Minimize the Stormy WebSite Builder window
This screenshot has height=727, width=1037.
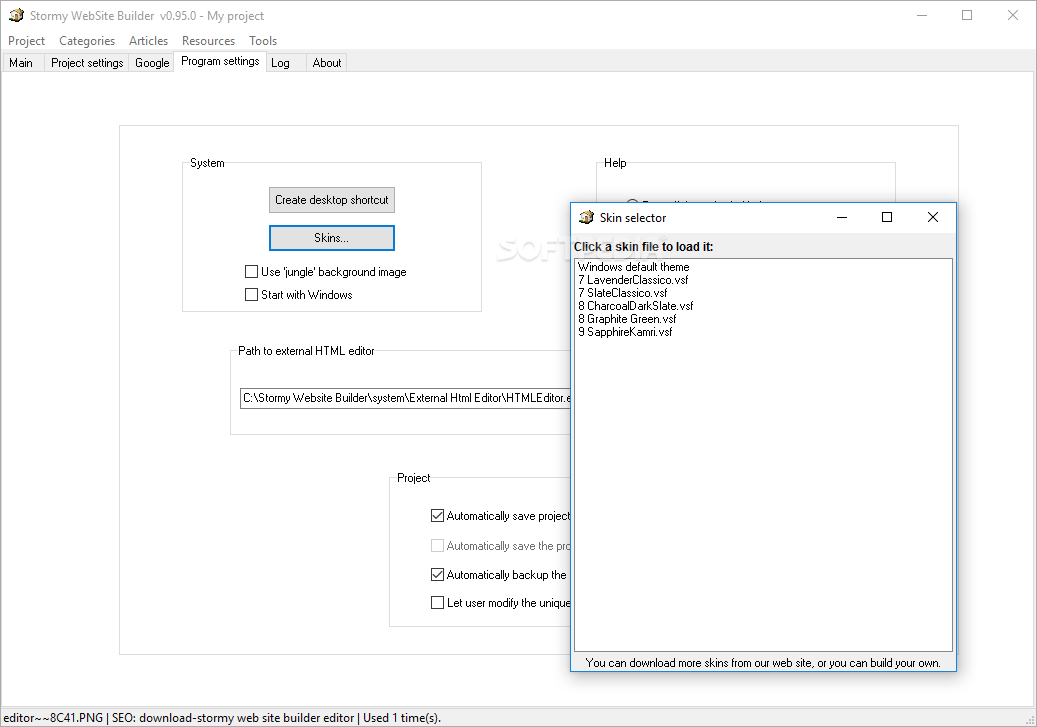coord(922,15)
